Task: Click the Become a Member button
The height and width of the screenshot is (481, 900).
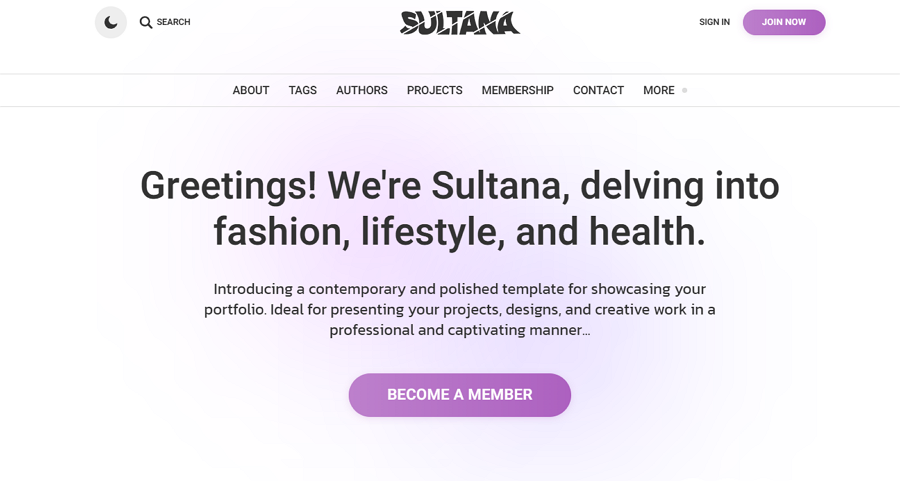Action: click(x=460, y=395)
